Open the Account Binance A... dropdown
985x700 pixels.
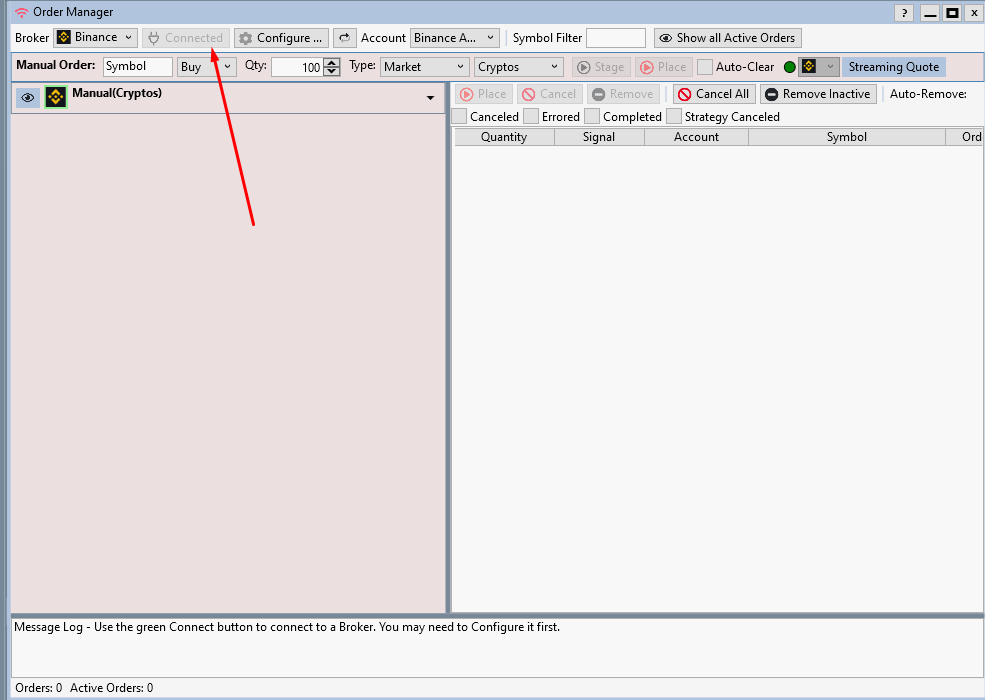pyautogui.click(x=455, y=38)
